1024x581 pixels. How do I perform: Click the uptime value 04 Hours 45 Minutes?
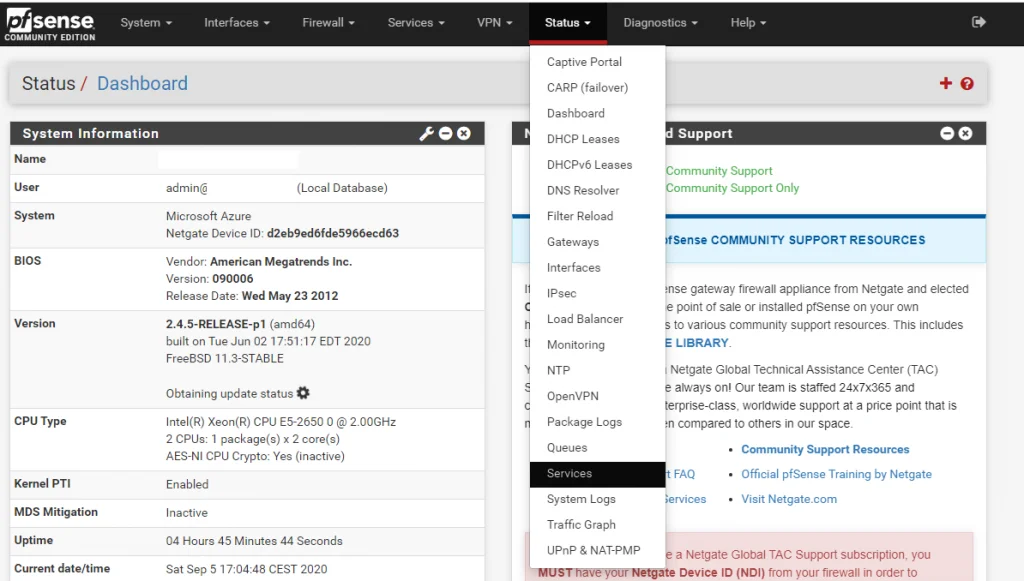254,541
